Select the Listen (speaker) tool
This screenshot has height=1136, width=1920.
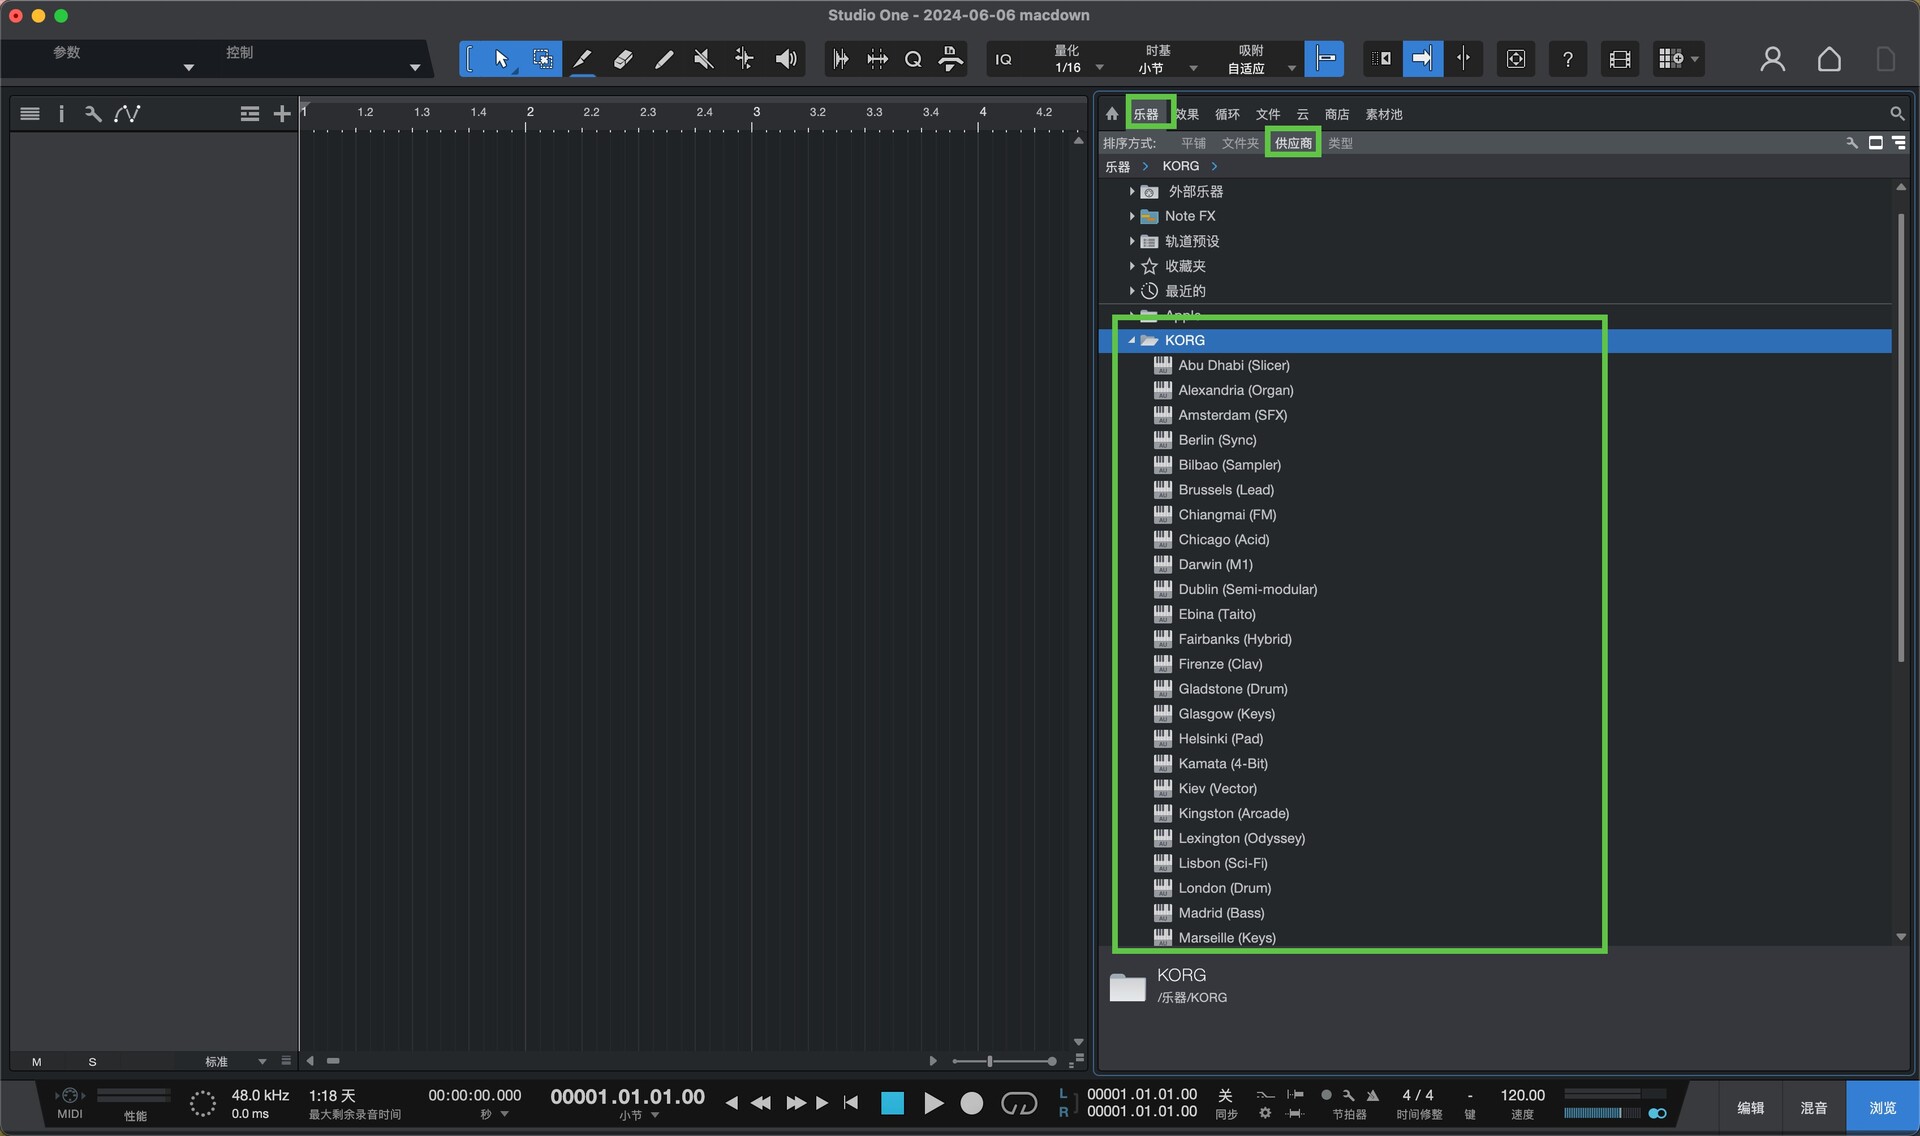tap(786, 59)
